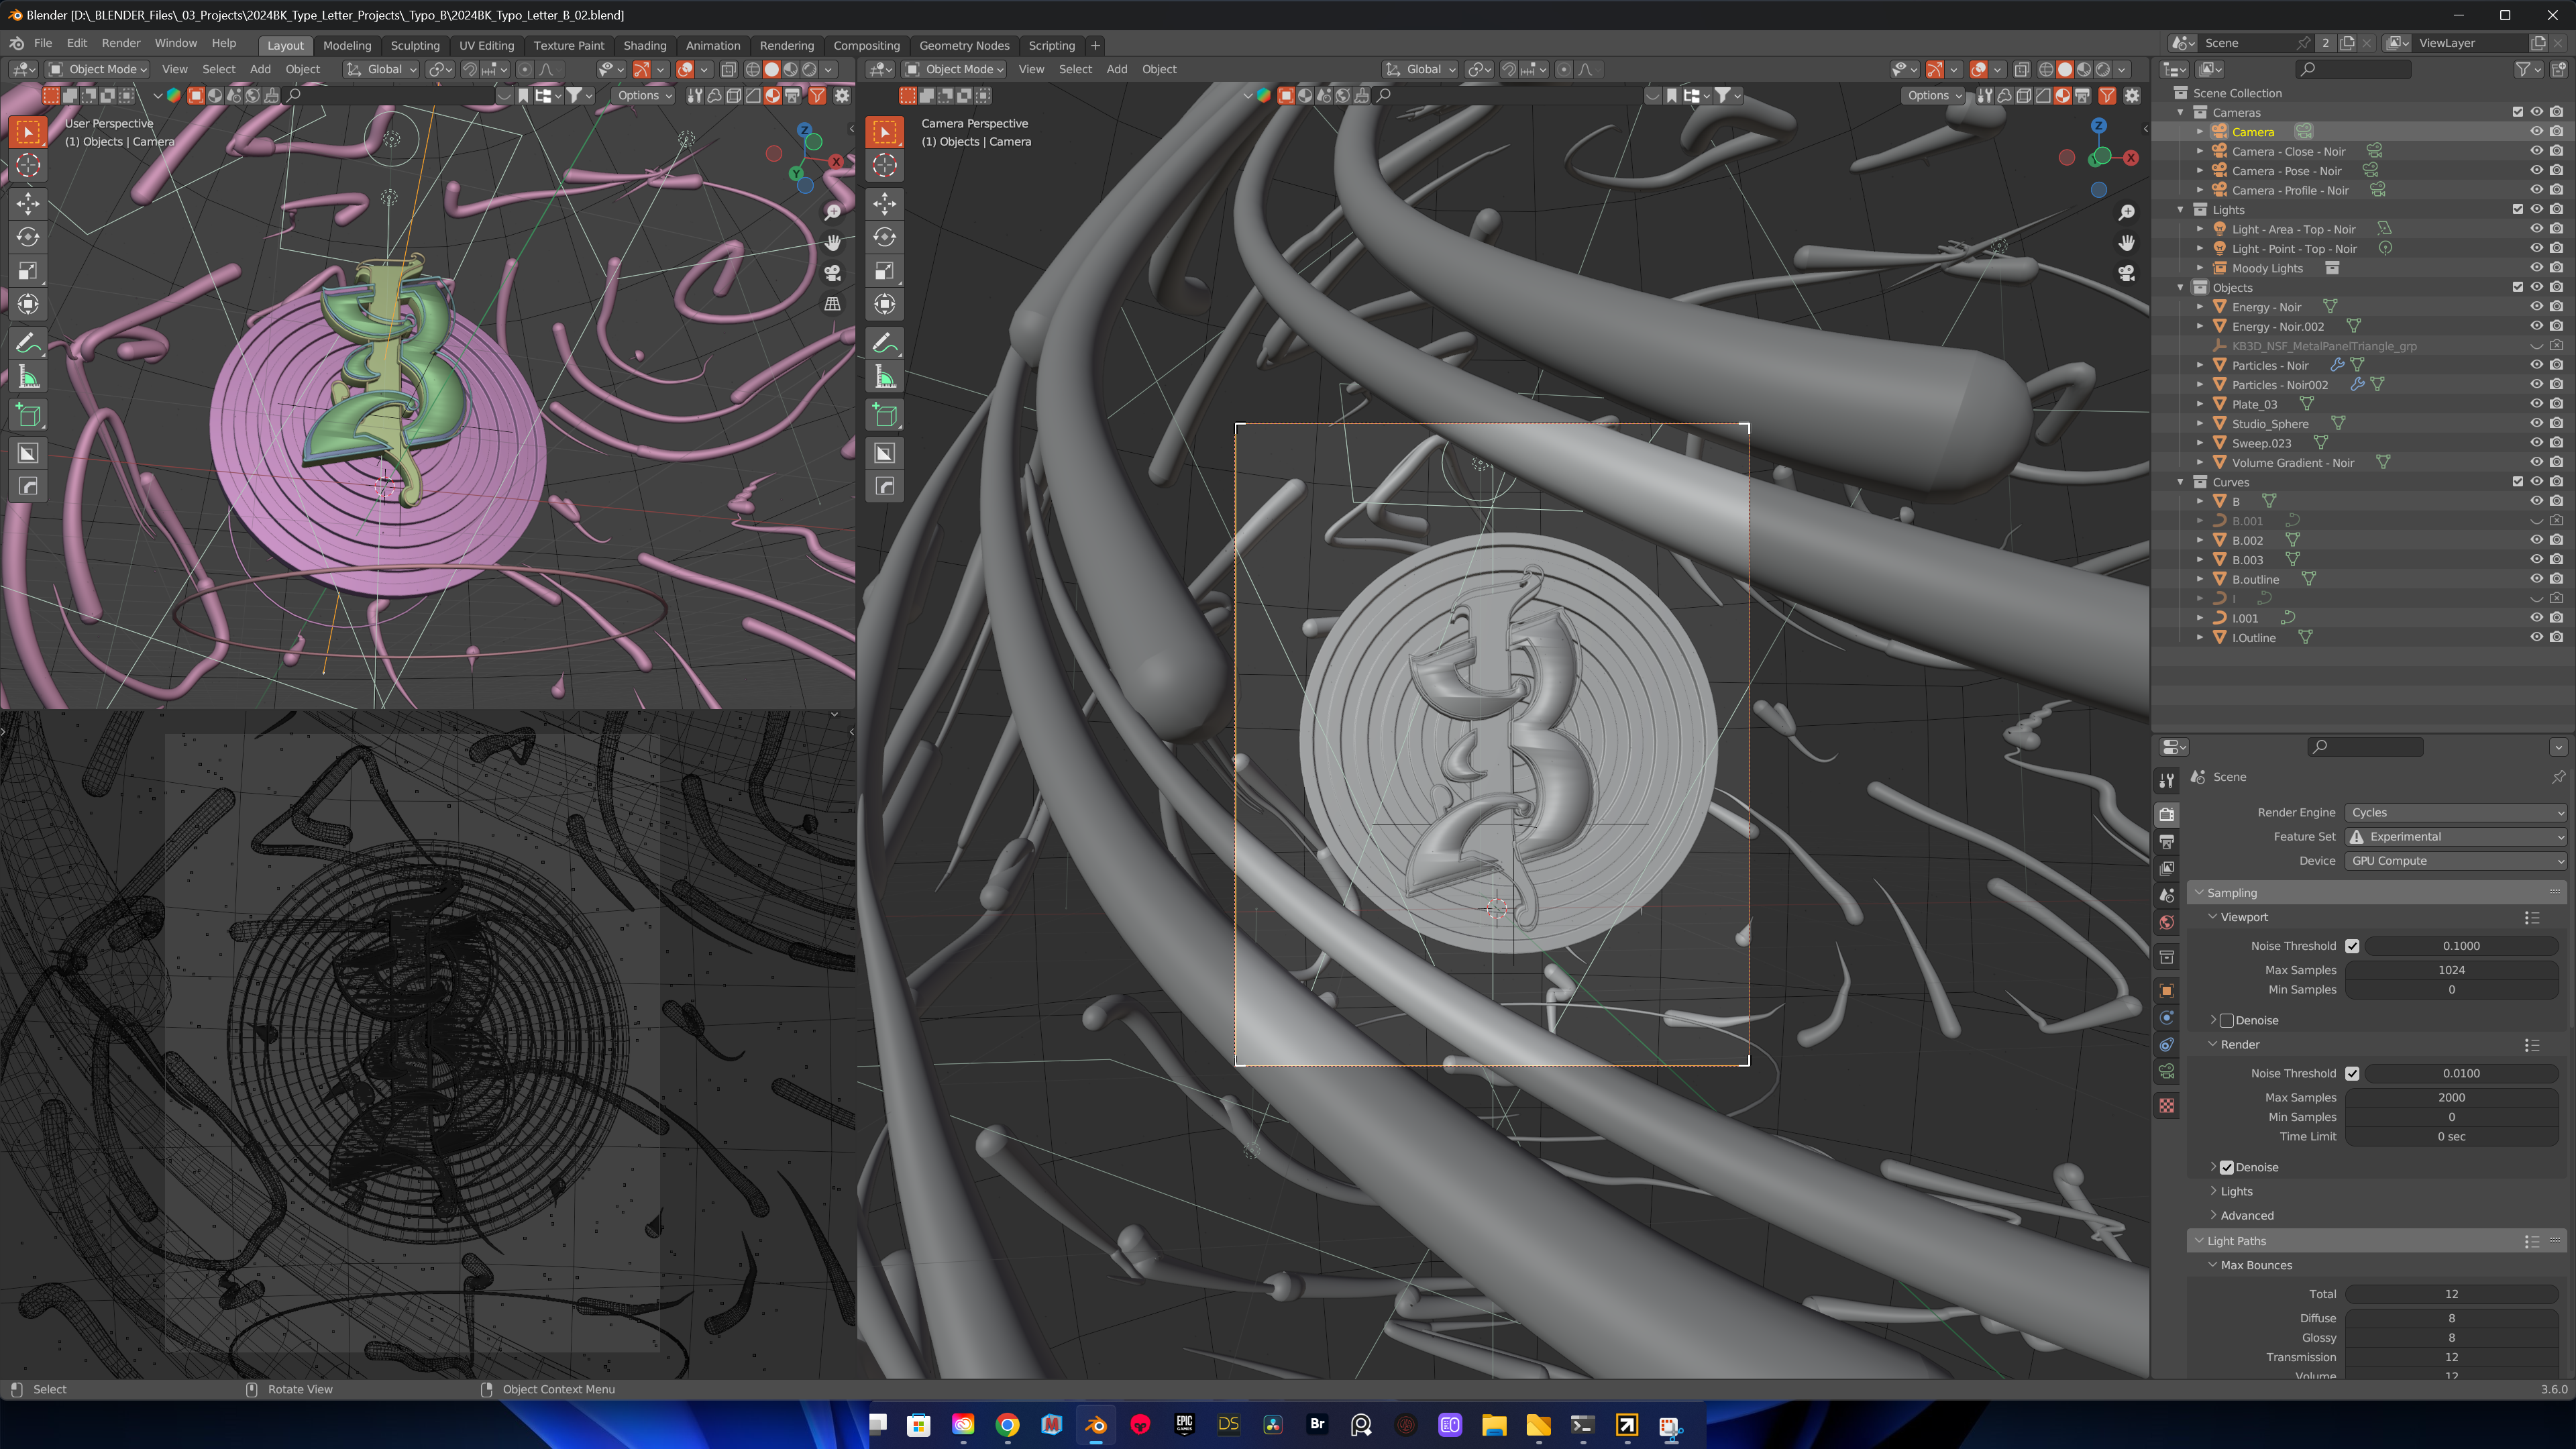Select the Cursor tool in left viewport
Image resolution: width=2576 pixels, height=1449 pixels.
[28, 165]
